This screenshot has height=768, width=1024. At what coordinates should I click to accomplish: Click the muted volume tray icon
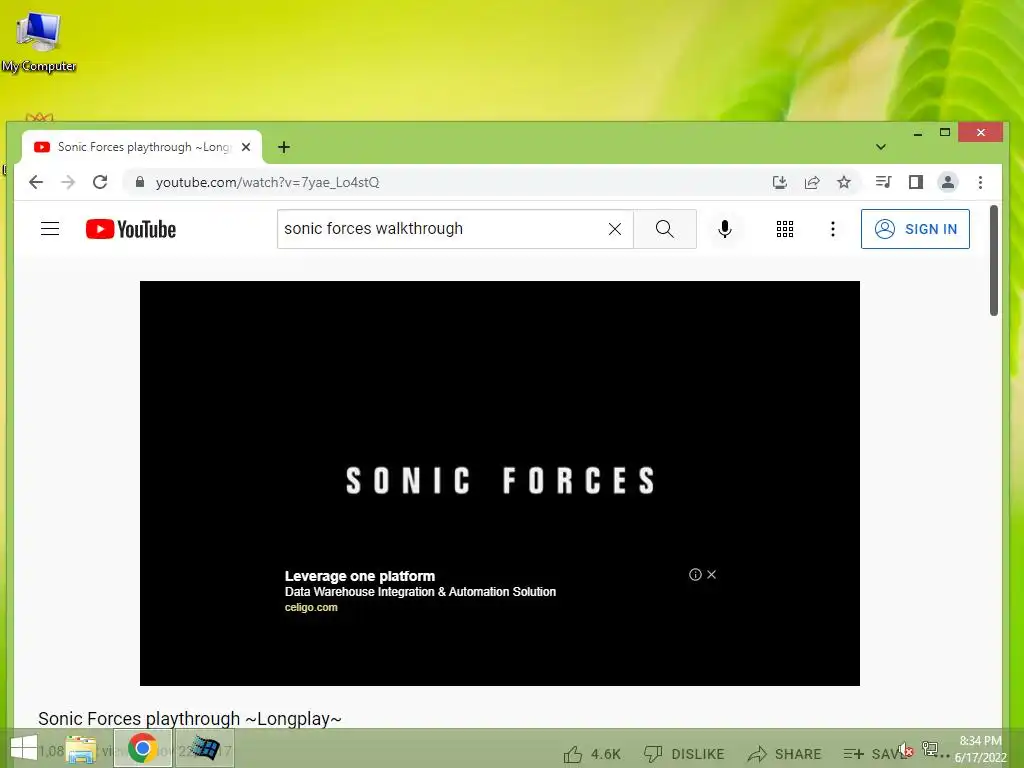point(905,749)
